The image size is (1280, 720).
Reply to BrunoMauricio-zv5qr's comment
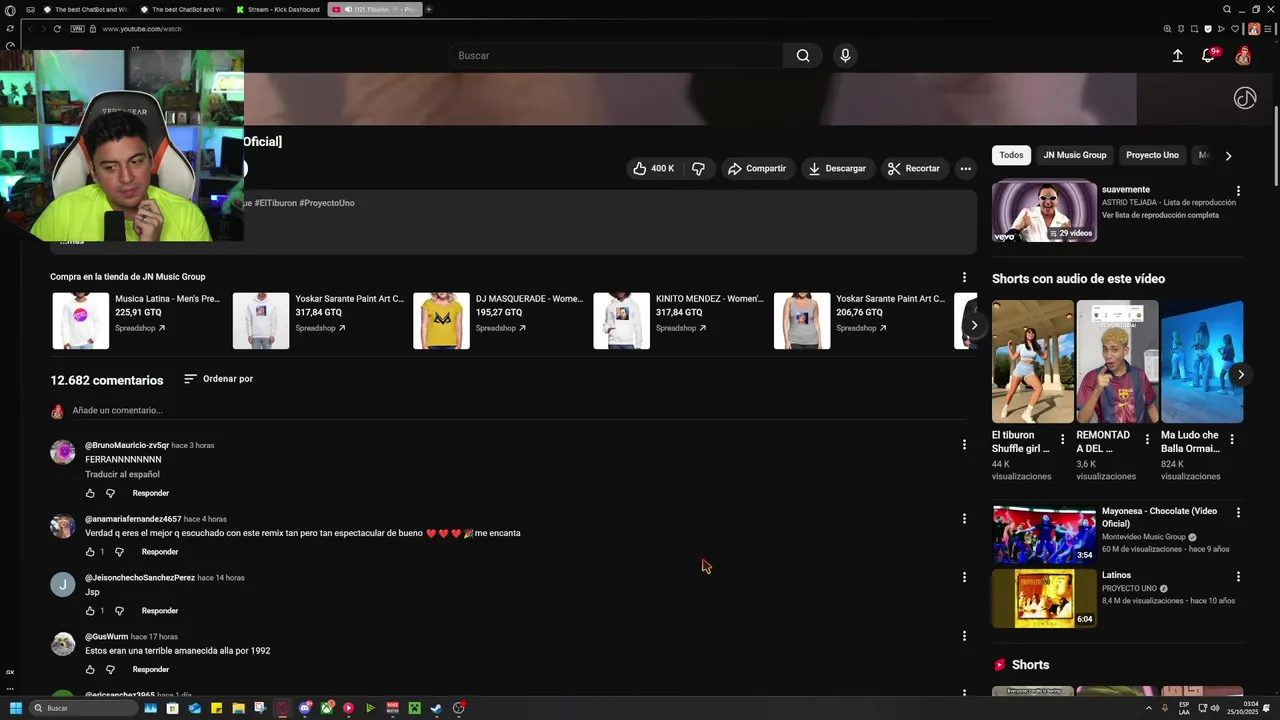[151, 493]
